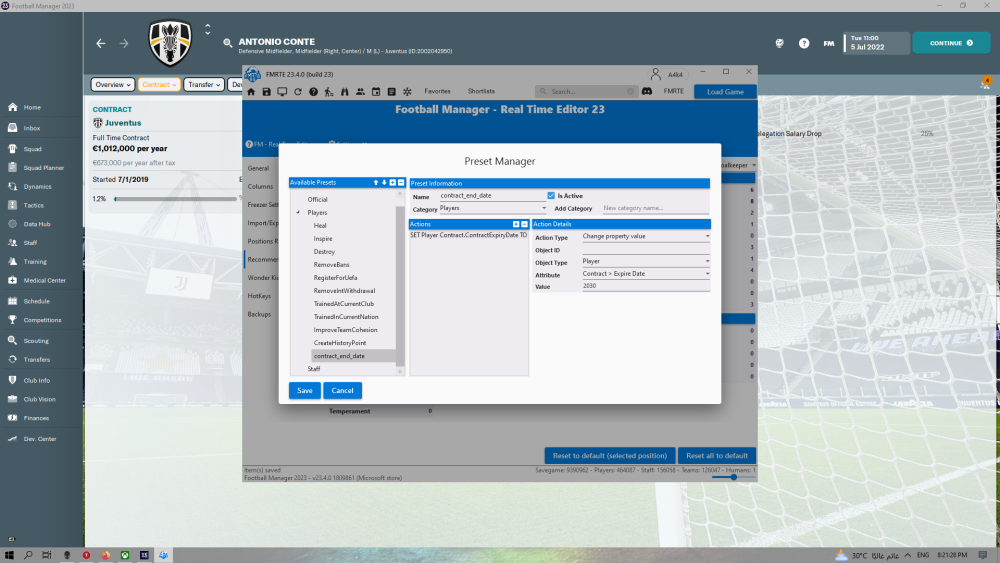Open Object Type dropdown showing Player

pos(645,261)
